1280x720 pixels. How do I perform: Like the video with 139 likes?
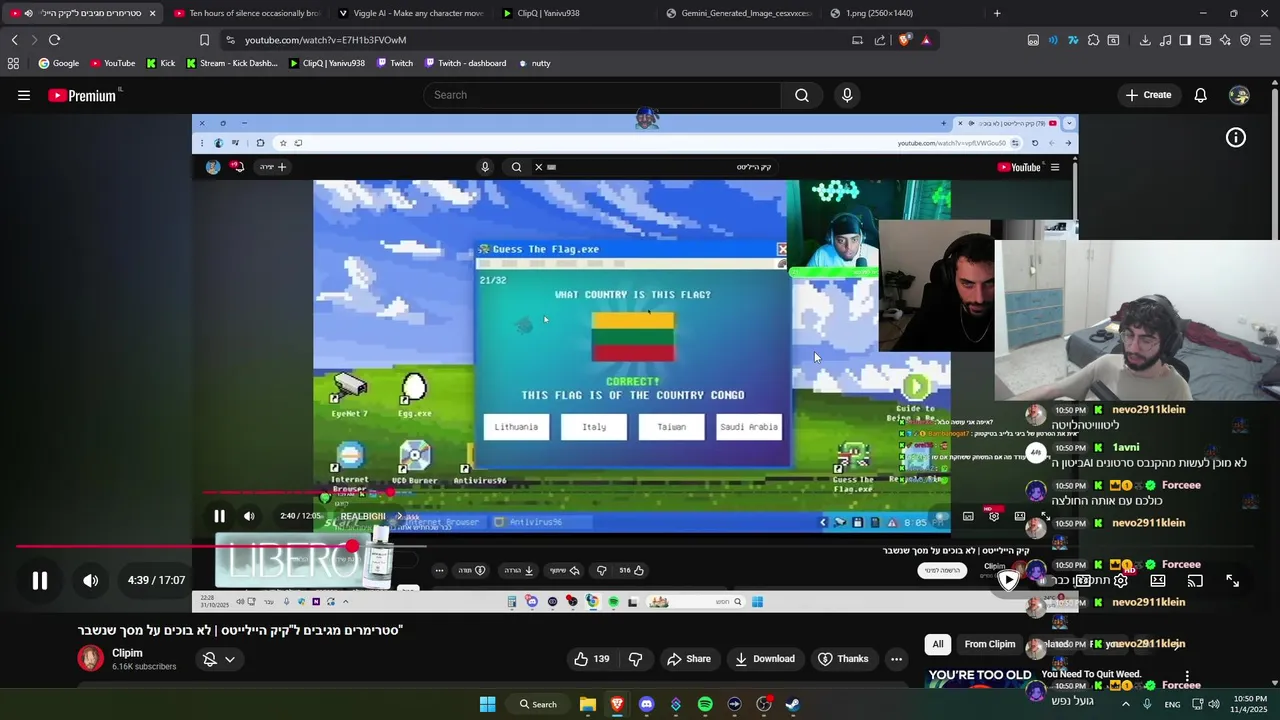[x=591, y=659]
